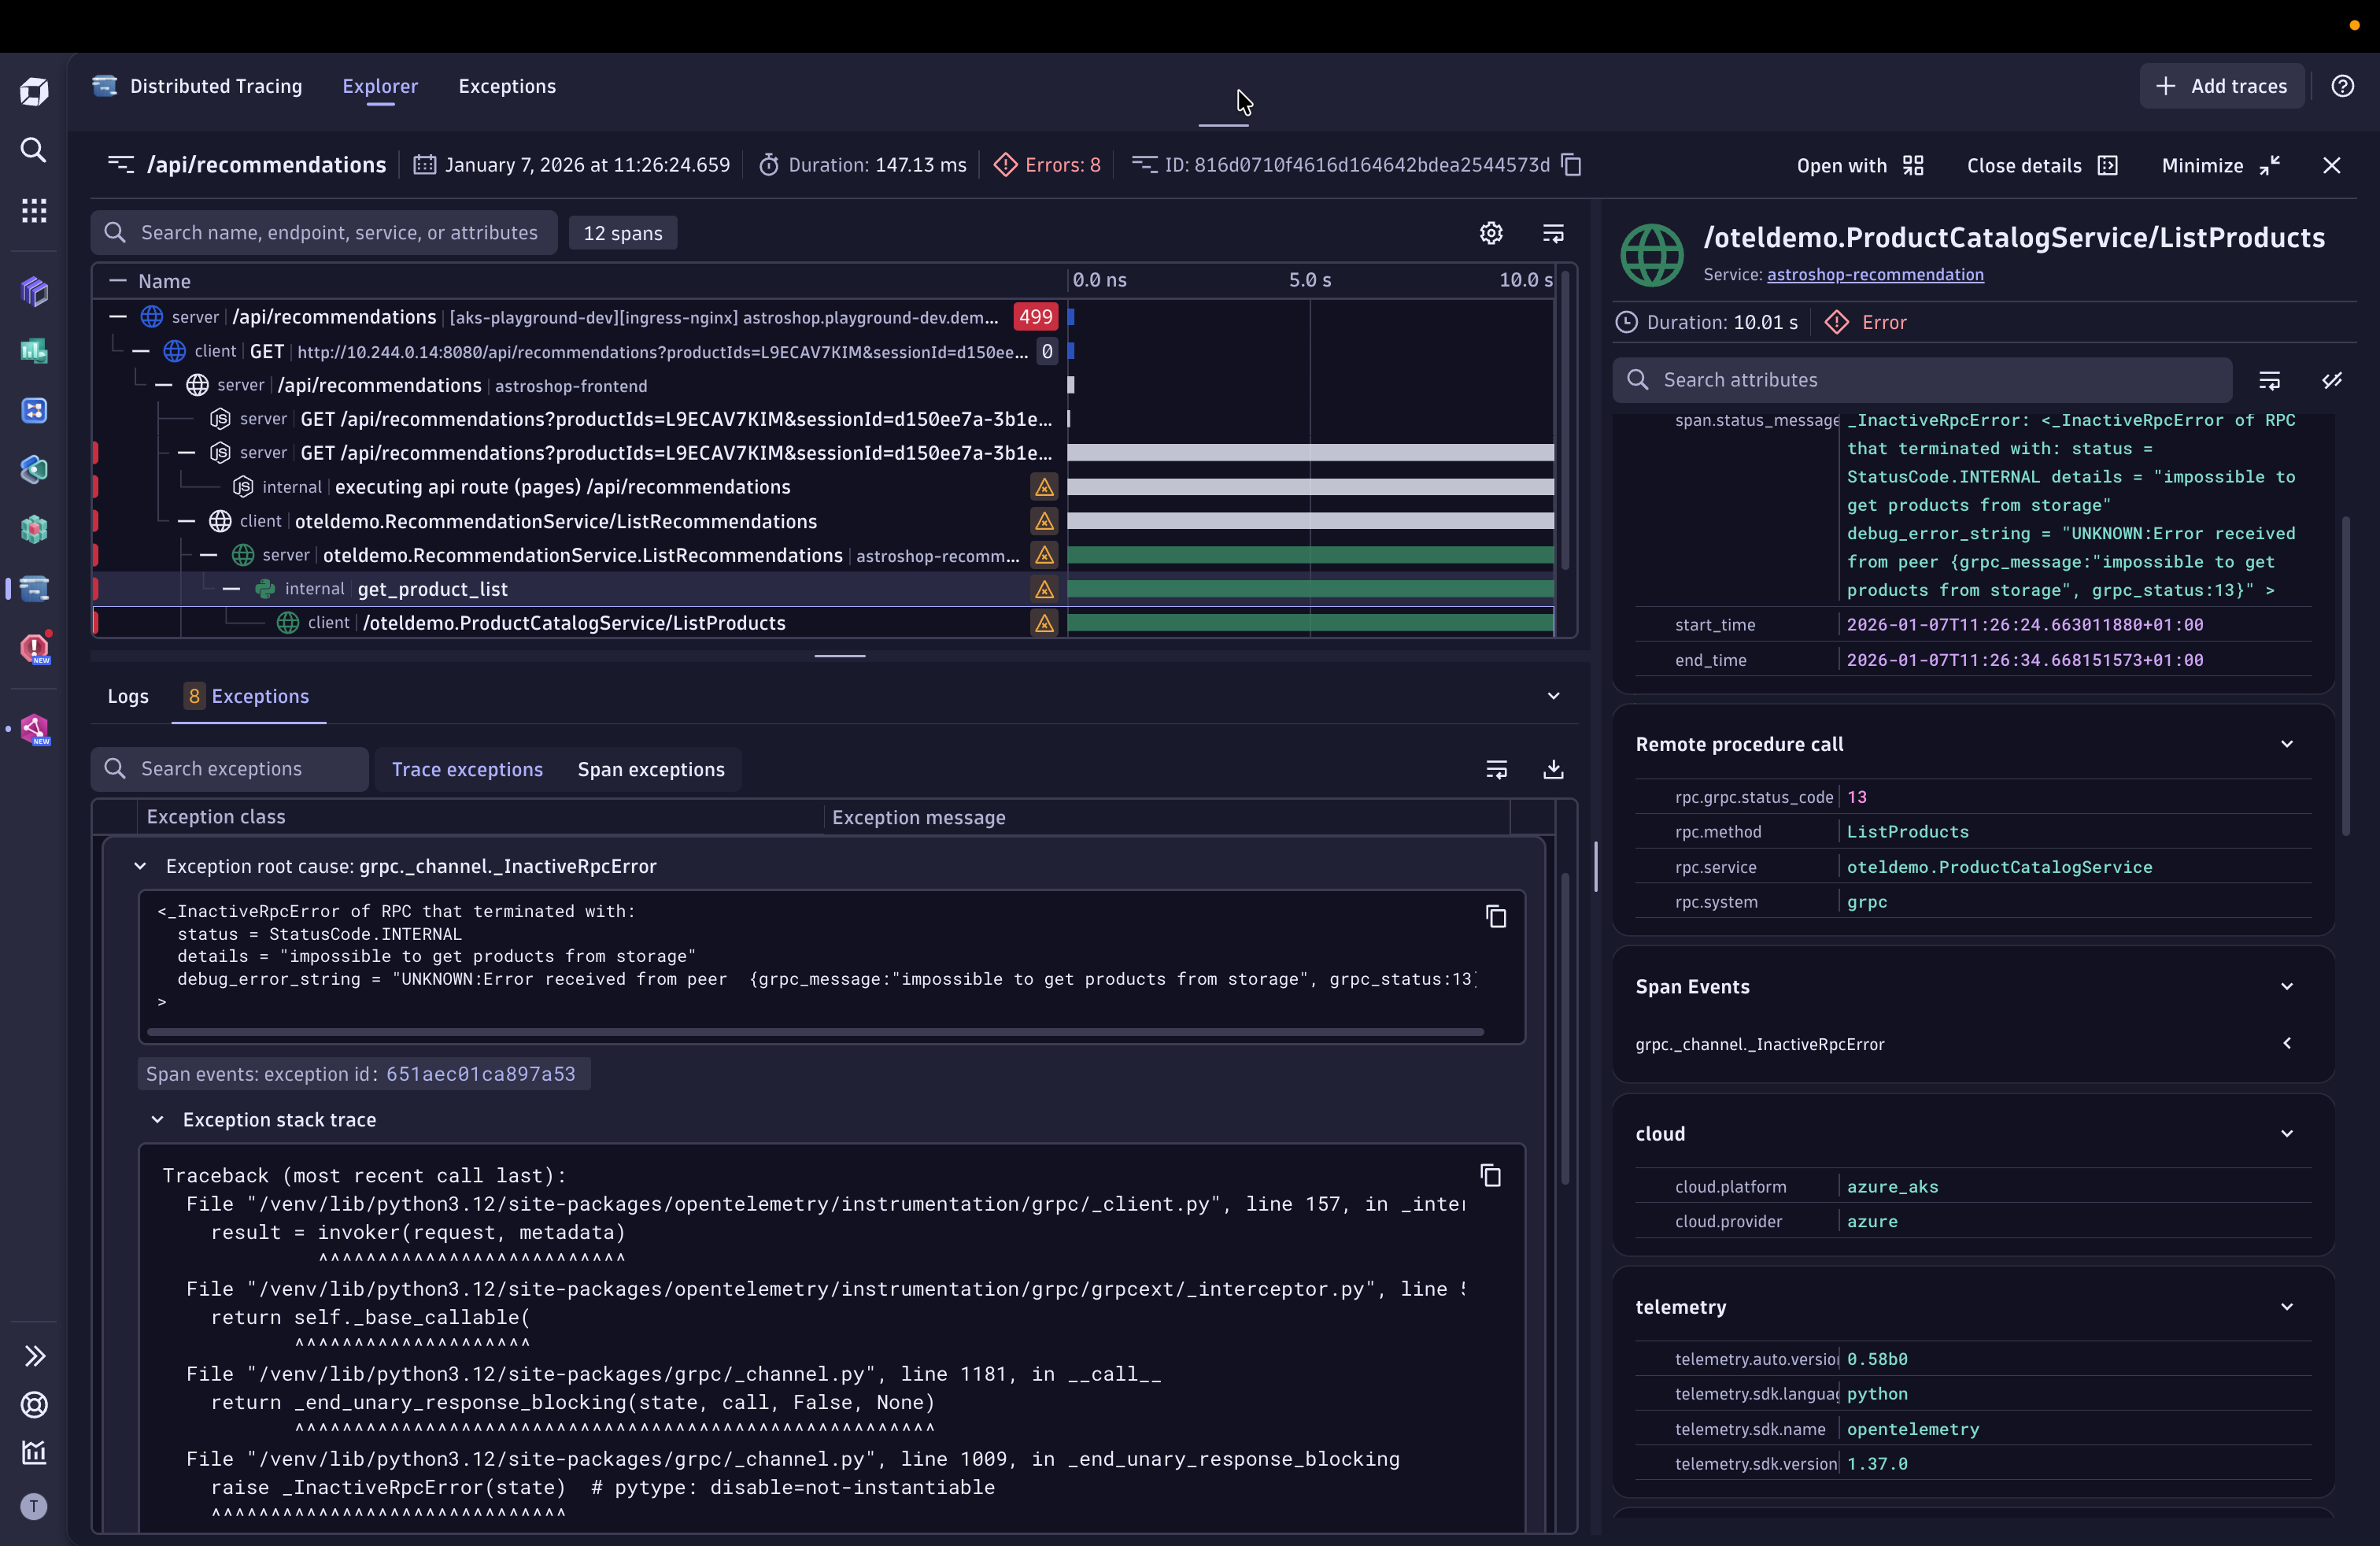Copy the trace ID to clipboard
The height and width of the screenshot is (1546, 2380).
(x=1571, y=165)
